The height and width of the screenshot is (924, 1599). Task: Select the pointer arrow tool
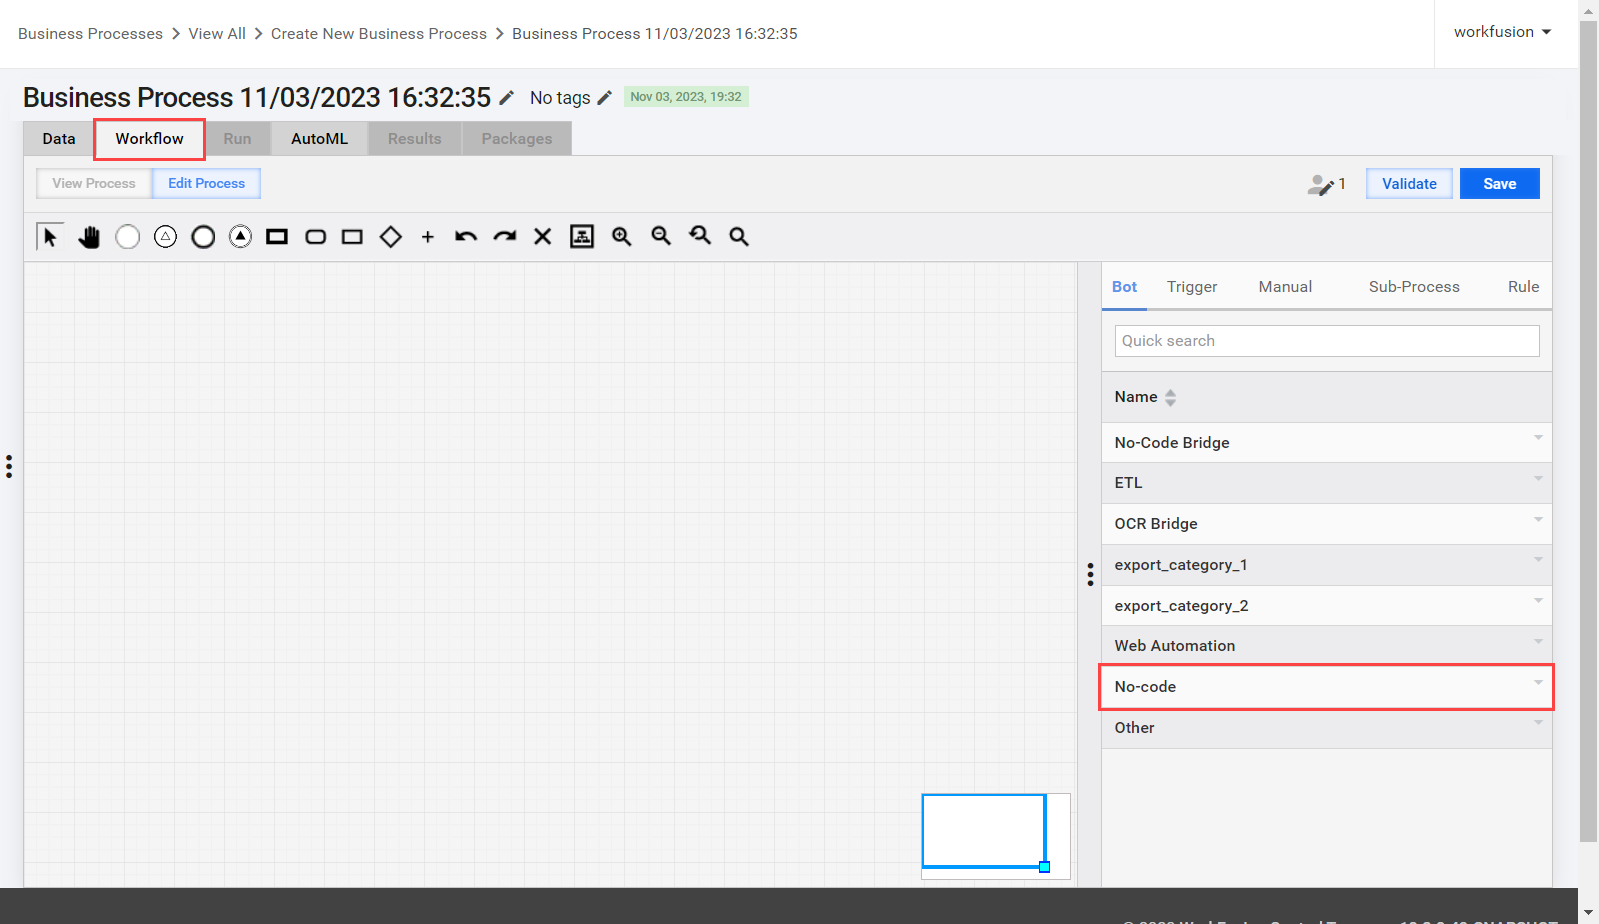[50, 236]
